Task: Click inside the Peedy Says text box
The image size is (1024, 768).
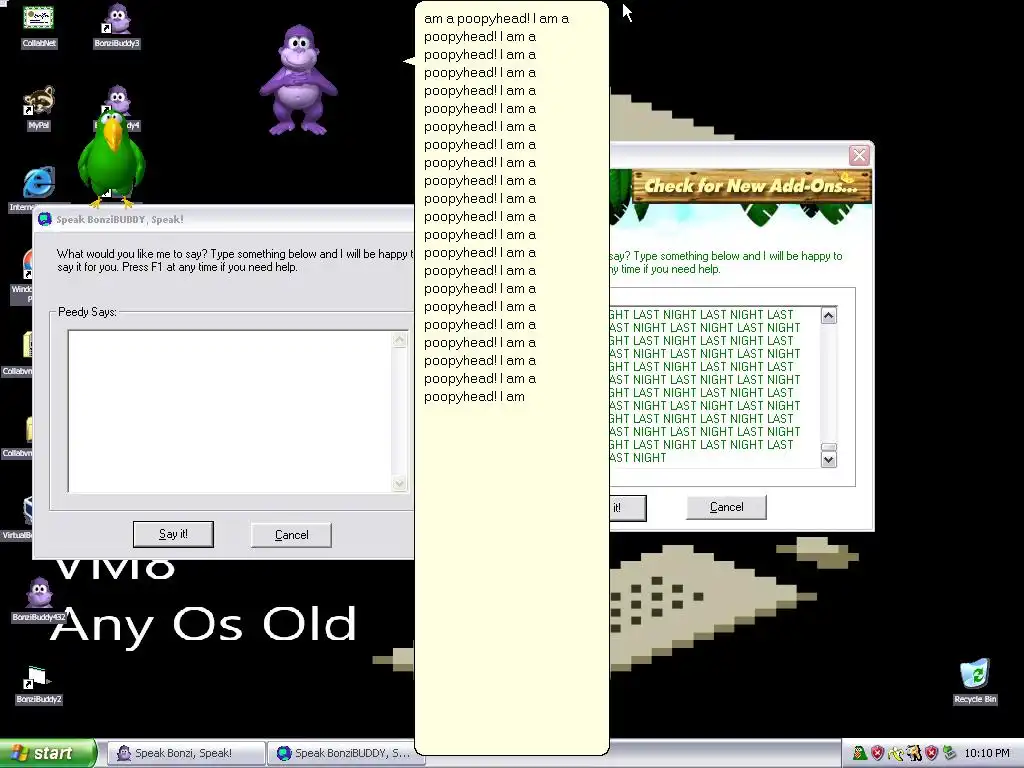Action: [230, 411]
